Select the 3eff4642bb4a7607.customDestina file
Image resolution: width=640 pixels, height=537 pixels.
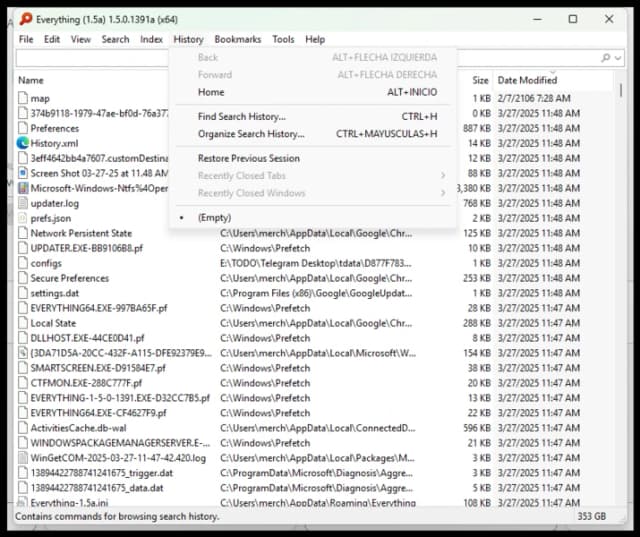(x=99, y=158)
